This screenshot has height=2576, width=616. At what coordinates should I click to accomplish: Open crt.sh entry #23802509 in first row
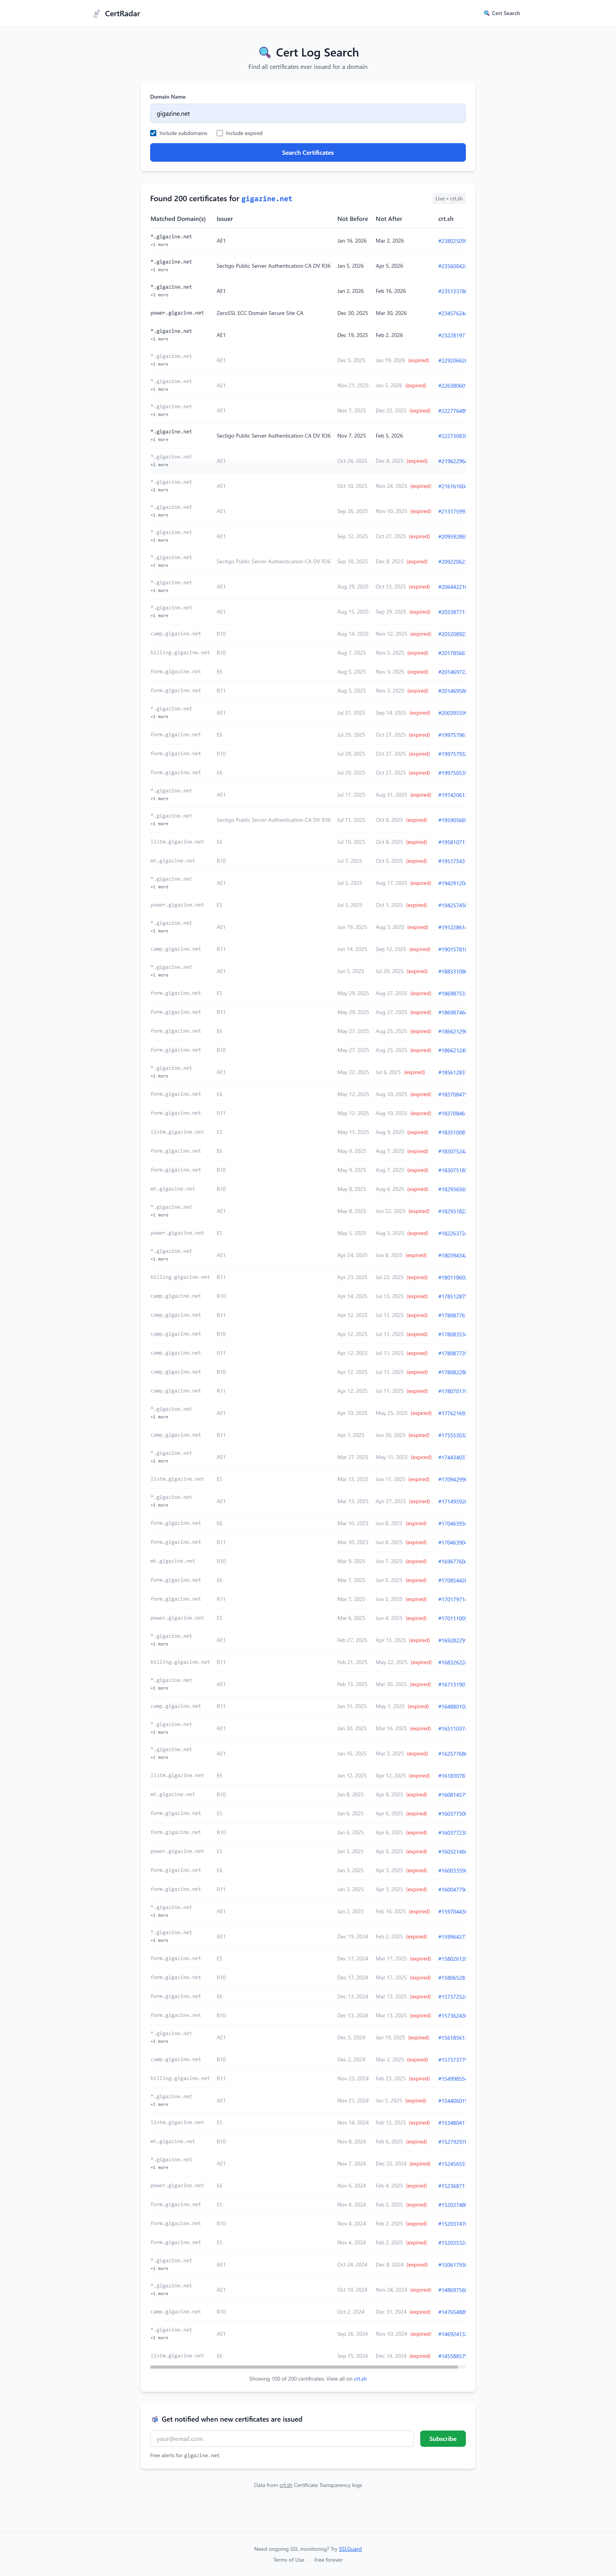click(452, 241)
